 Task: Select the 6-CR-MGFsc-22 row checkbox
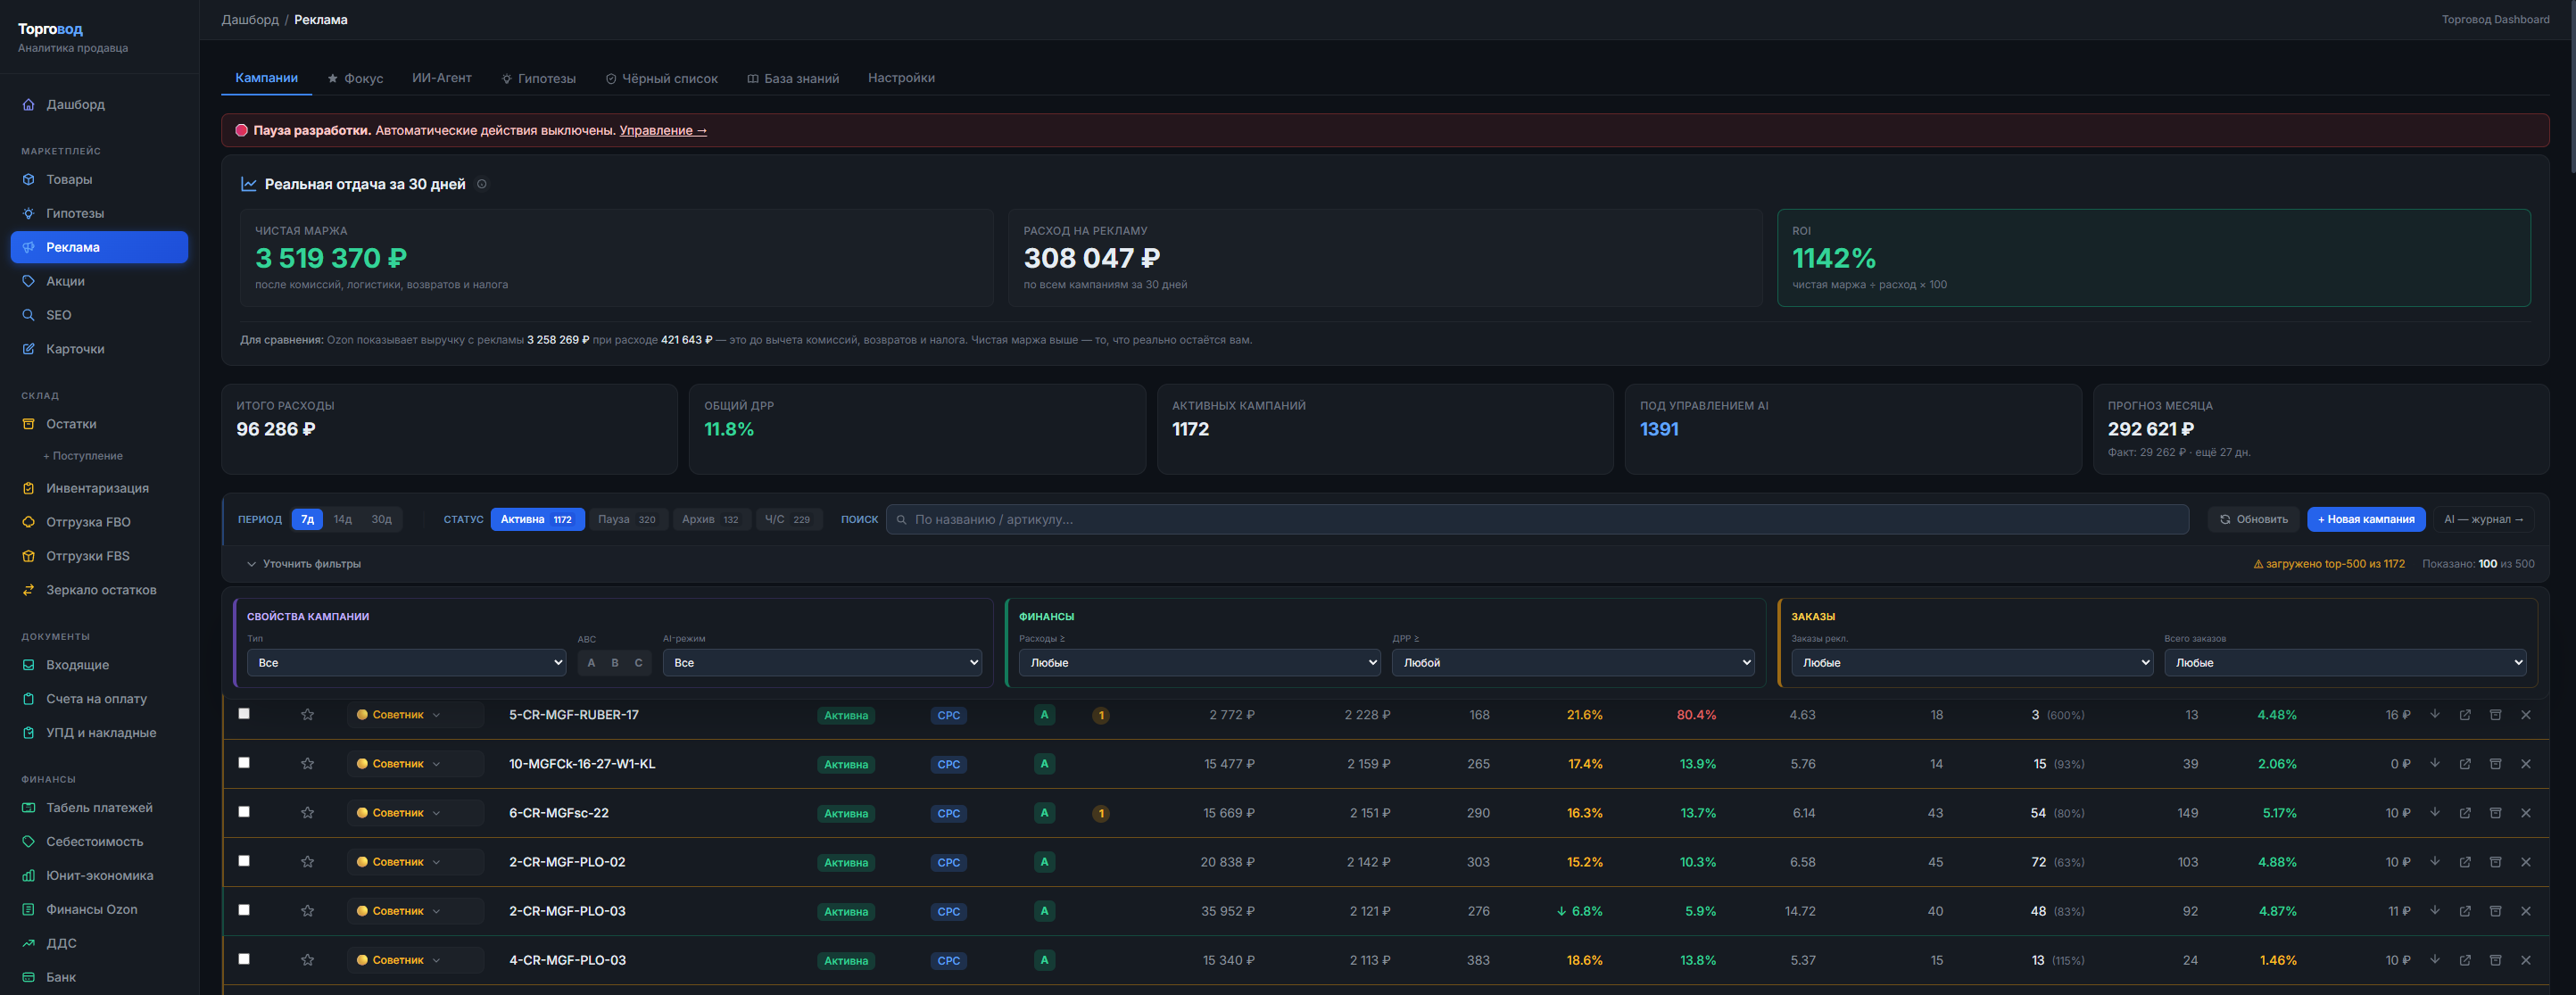[244, 812]
